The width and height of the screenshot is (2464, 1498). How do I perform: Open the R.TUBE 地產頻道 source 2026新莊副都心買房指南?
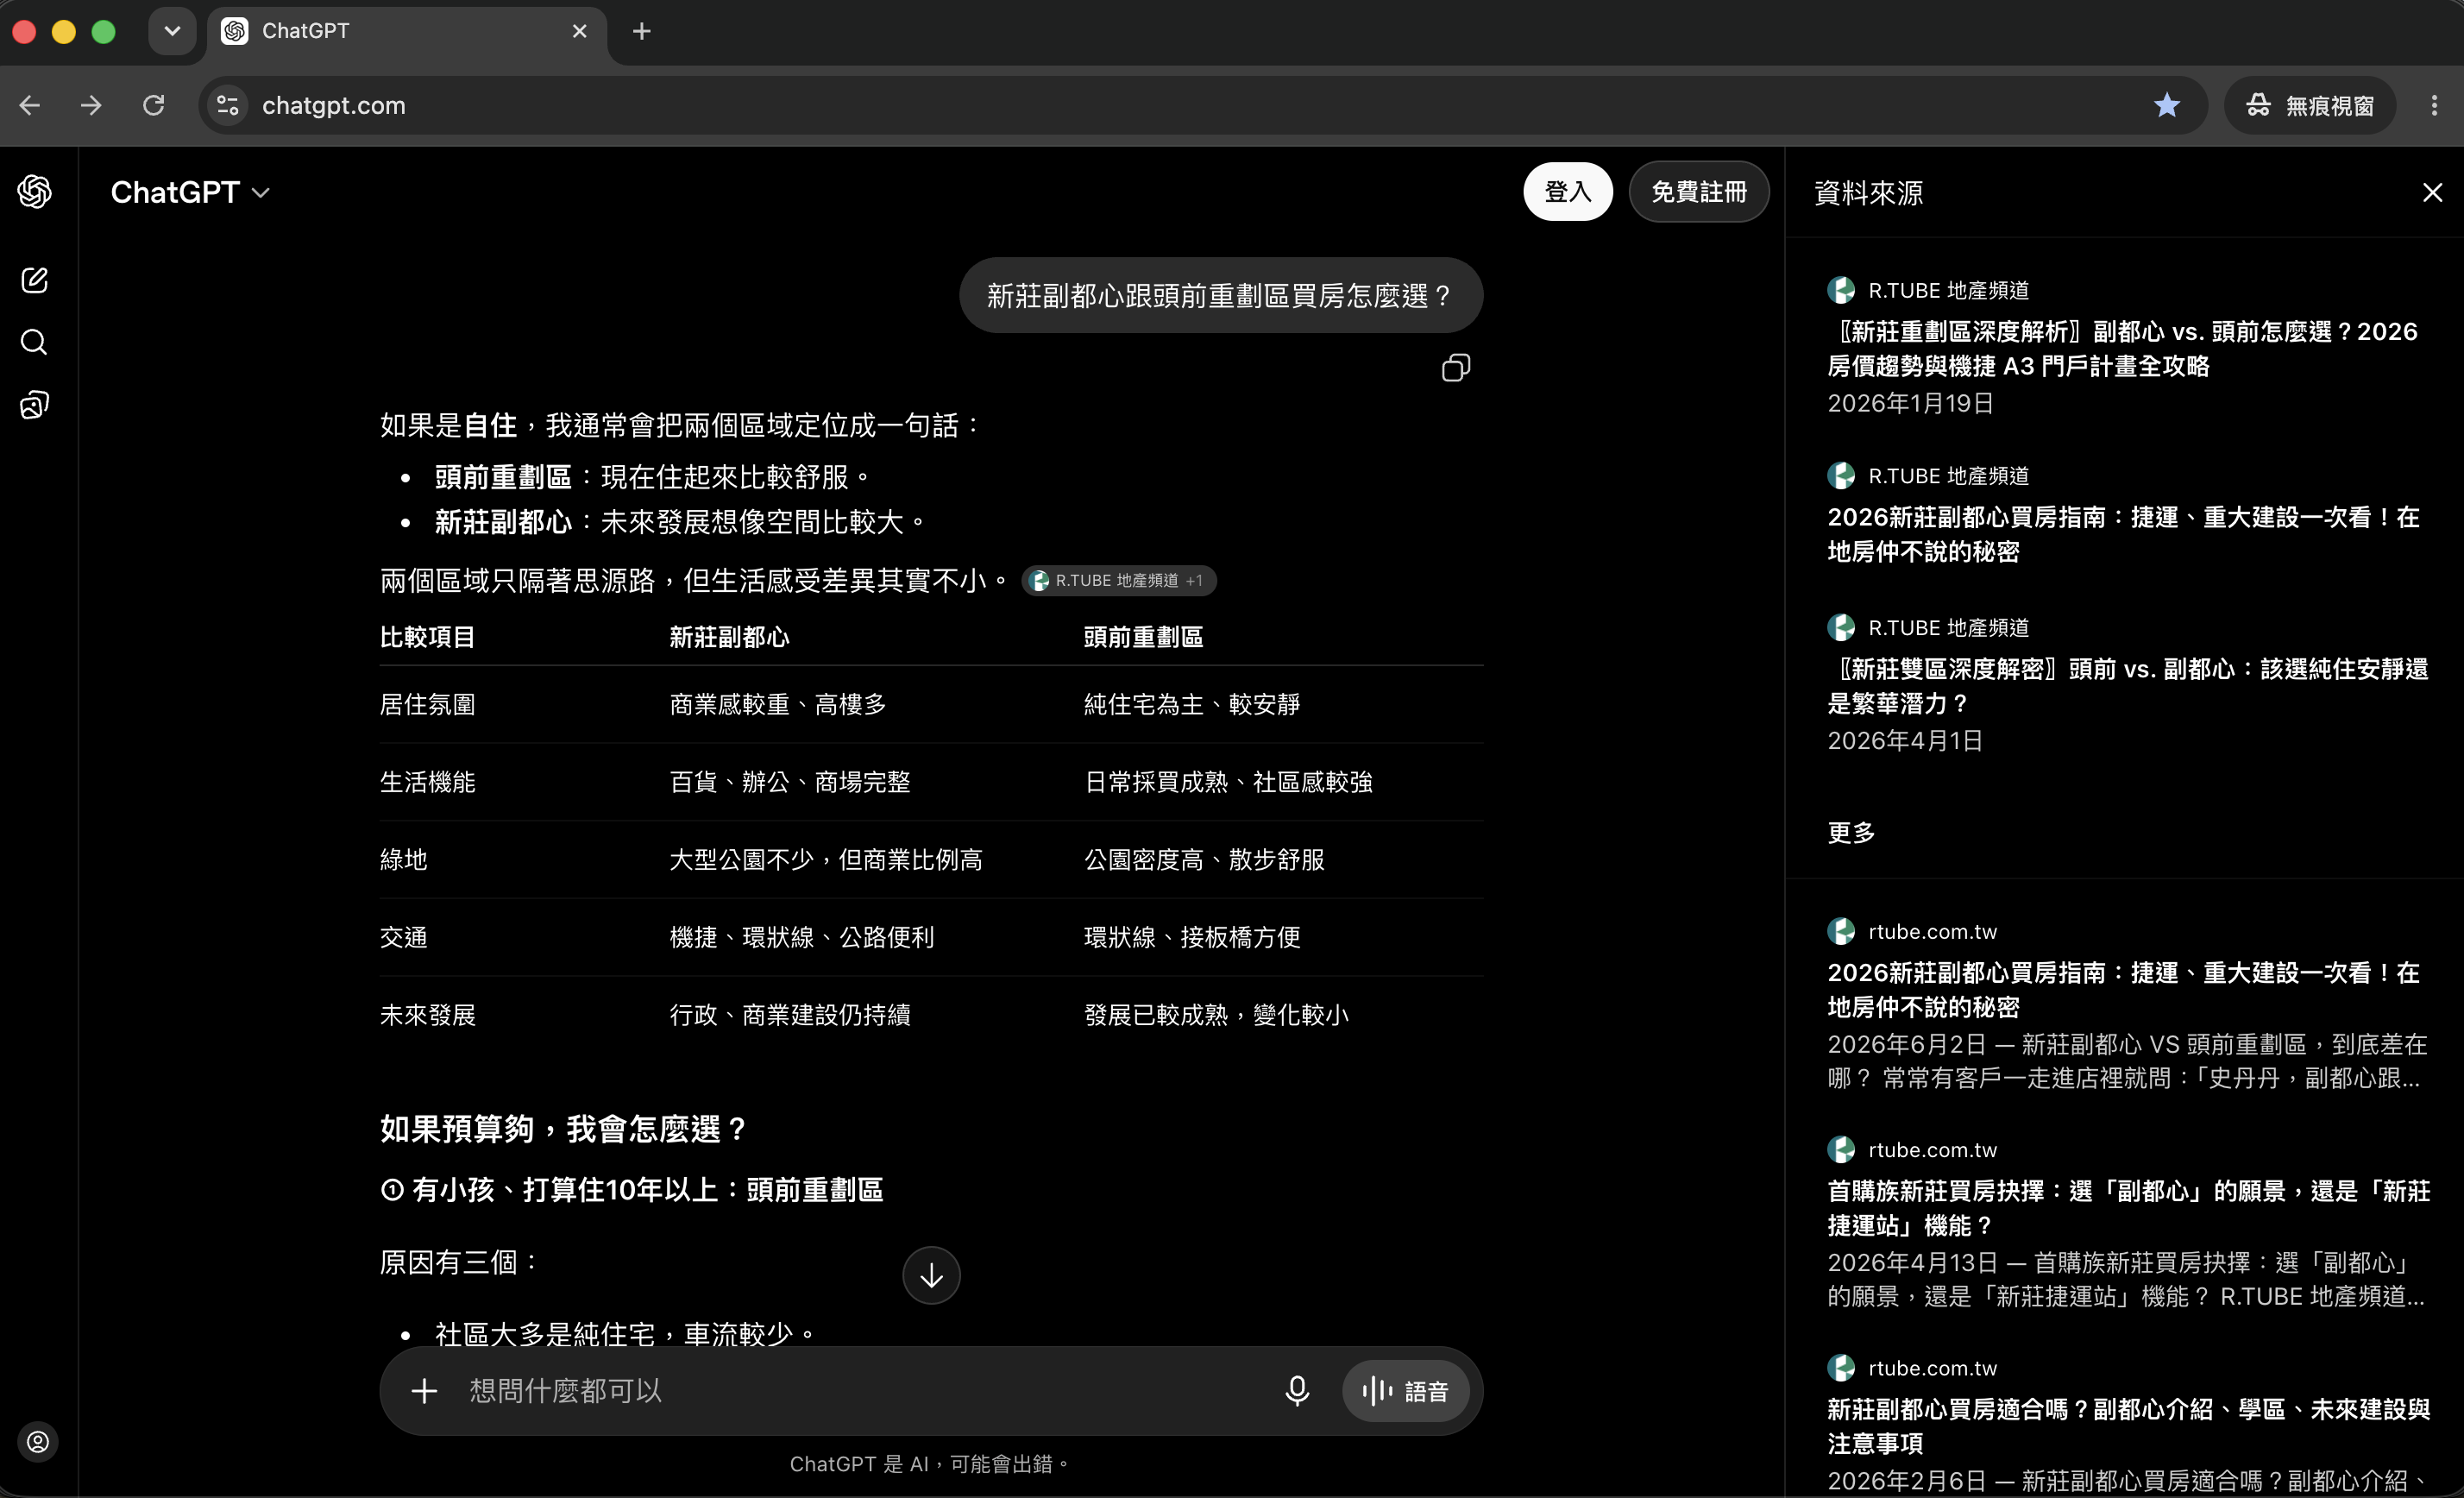pos(2122,534)
